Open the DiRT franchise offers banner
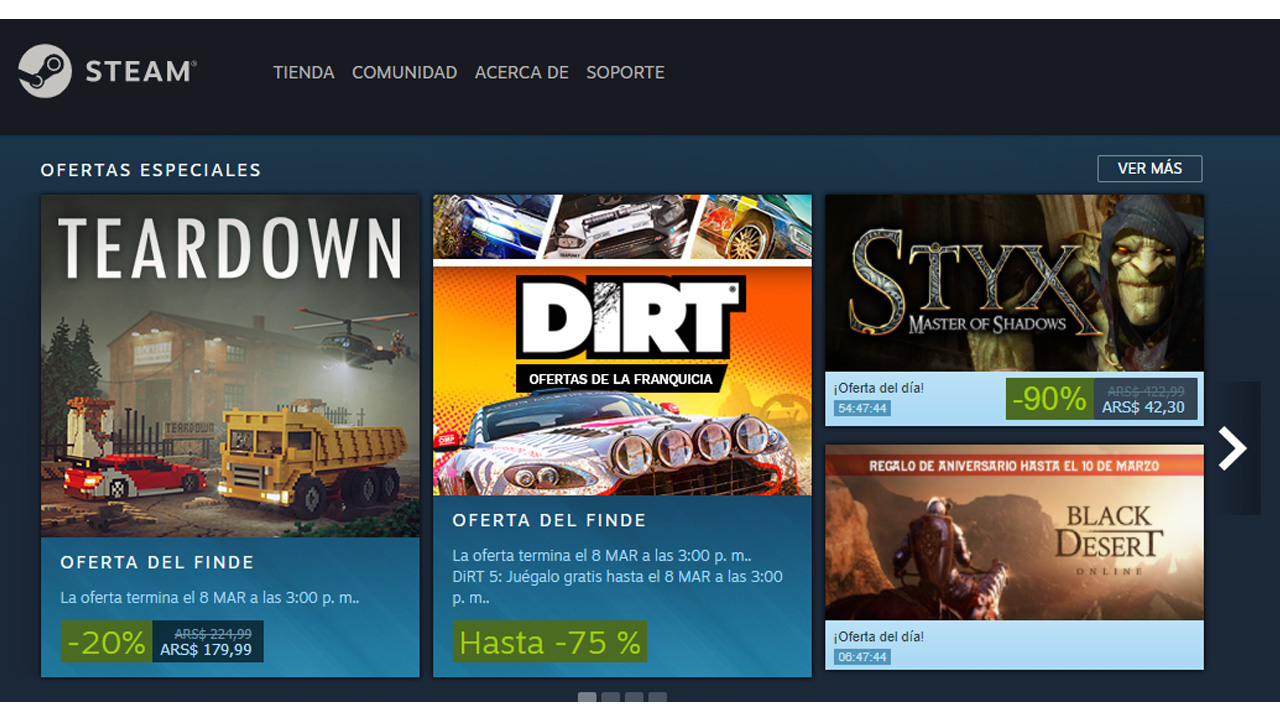 click(x=622, y=345)
